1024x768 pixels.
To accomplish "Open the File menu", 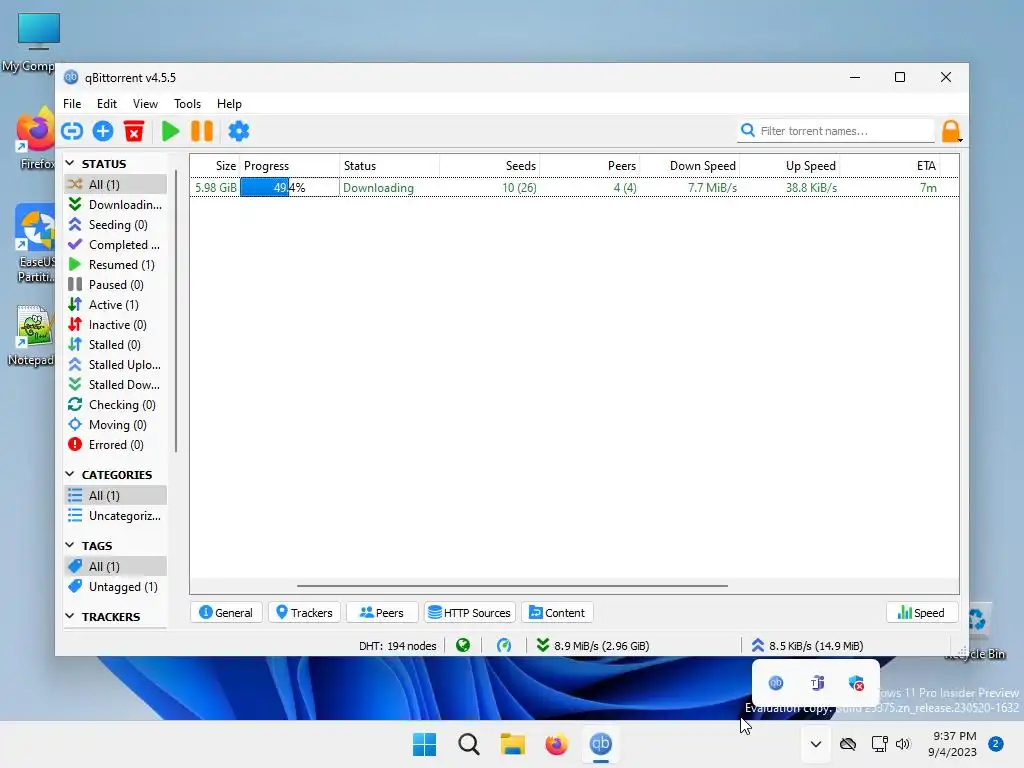I will (x=72, y=103).
